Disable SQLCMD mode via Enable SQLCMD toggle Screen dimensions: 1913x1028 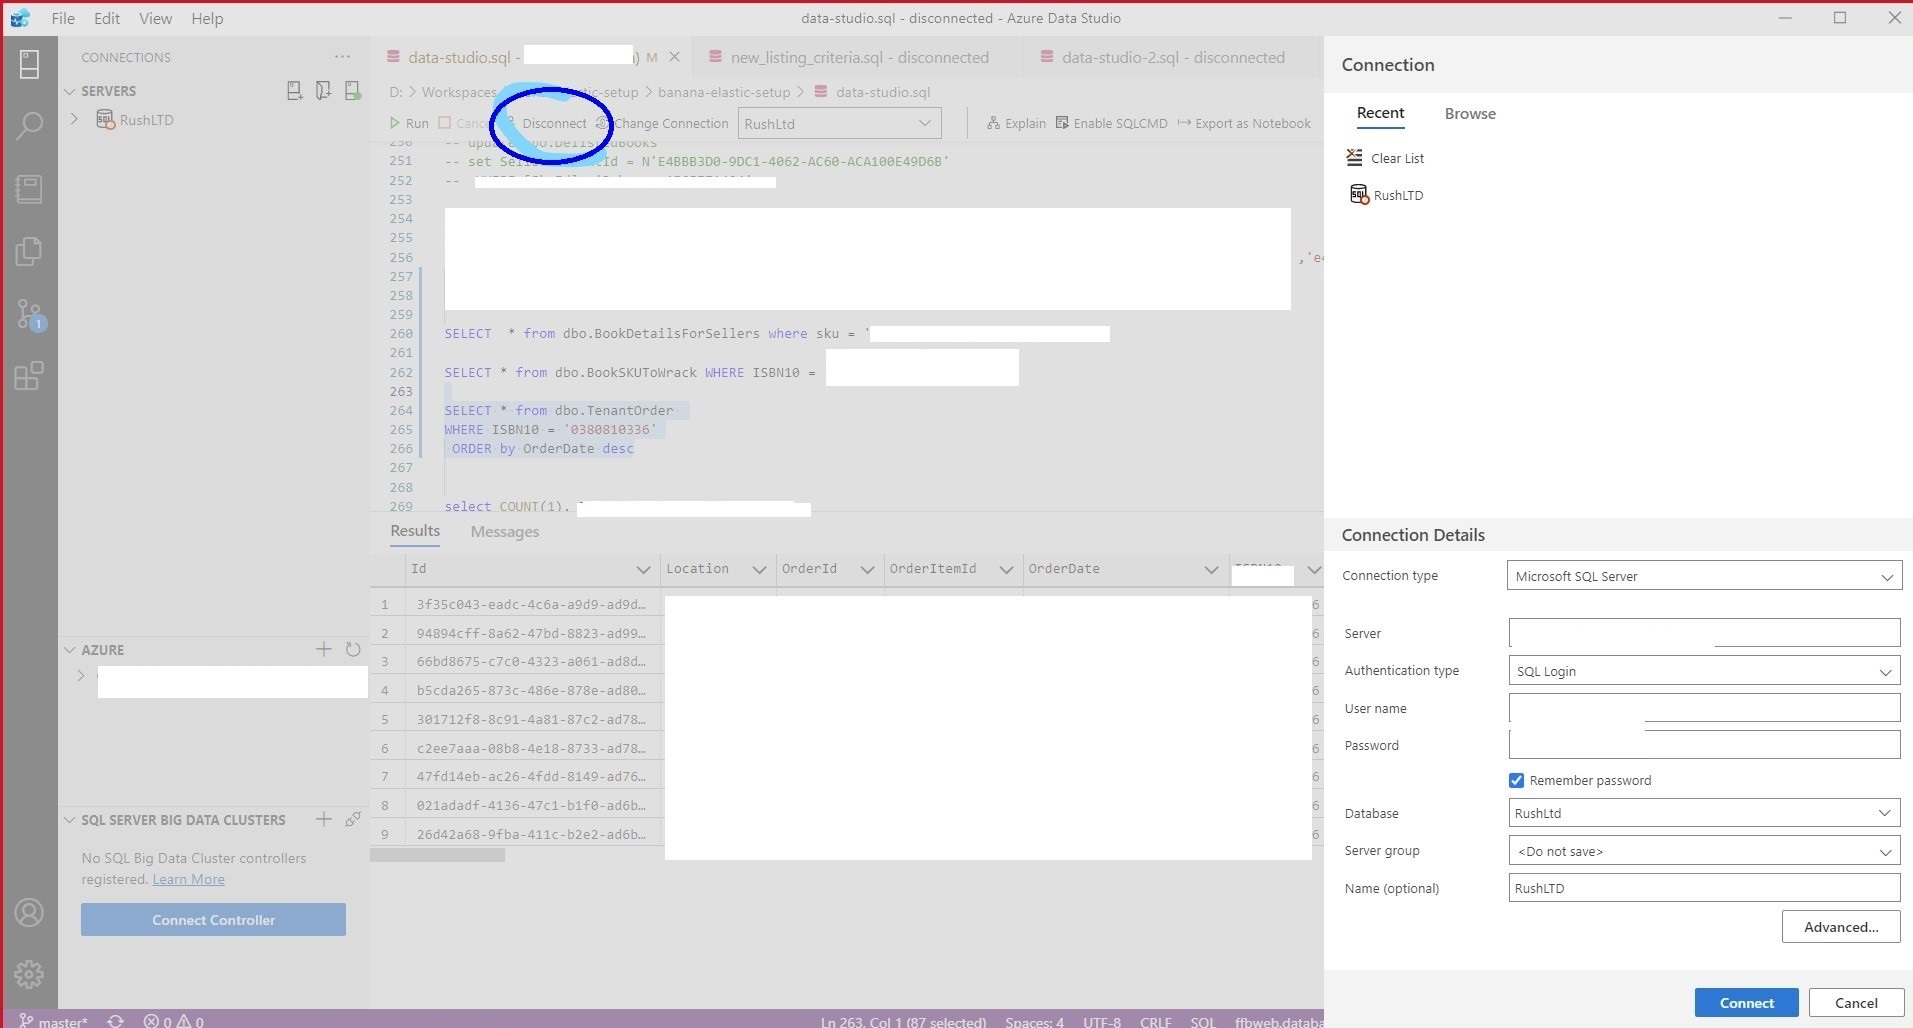point(1112,123)
